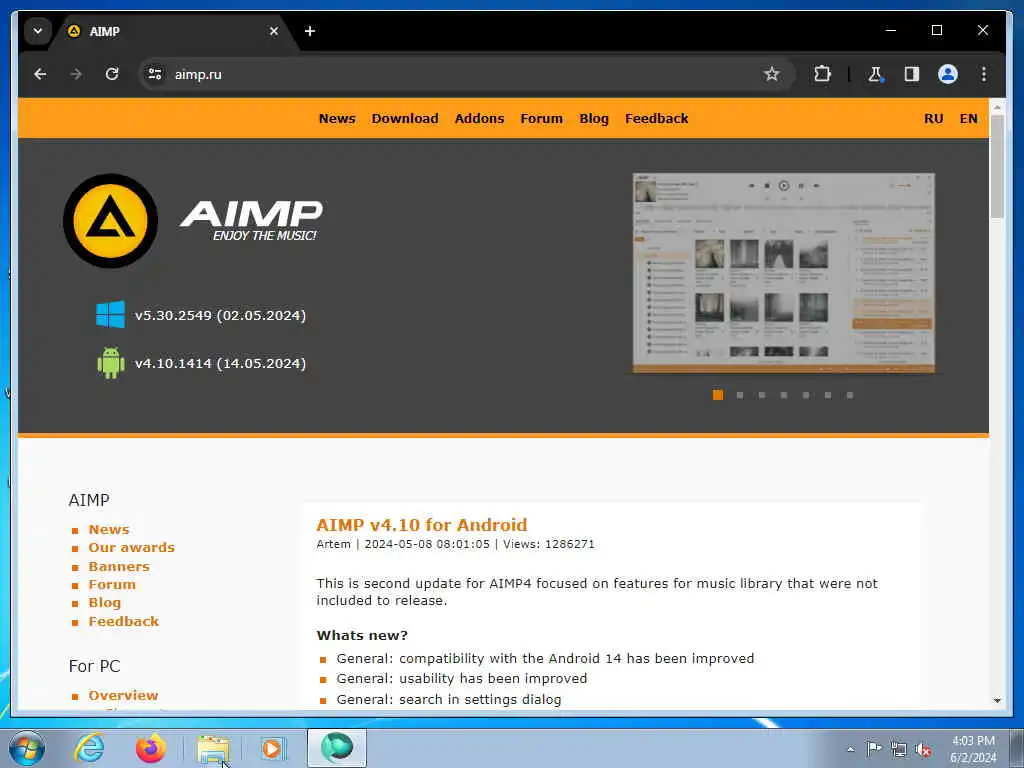Click 'Whats new?' heading text
The image size is (1024, 768).
(x=362, y=635)
